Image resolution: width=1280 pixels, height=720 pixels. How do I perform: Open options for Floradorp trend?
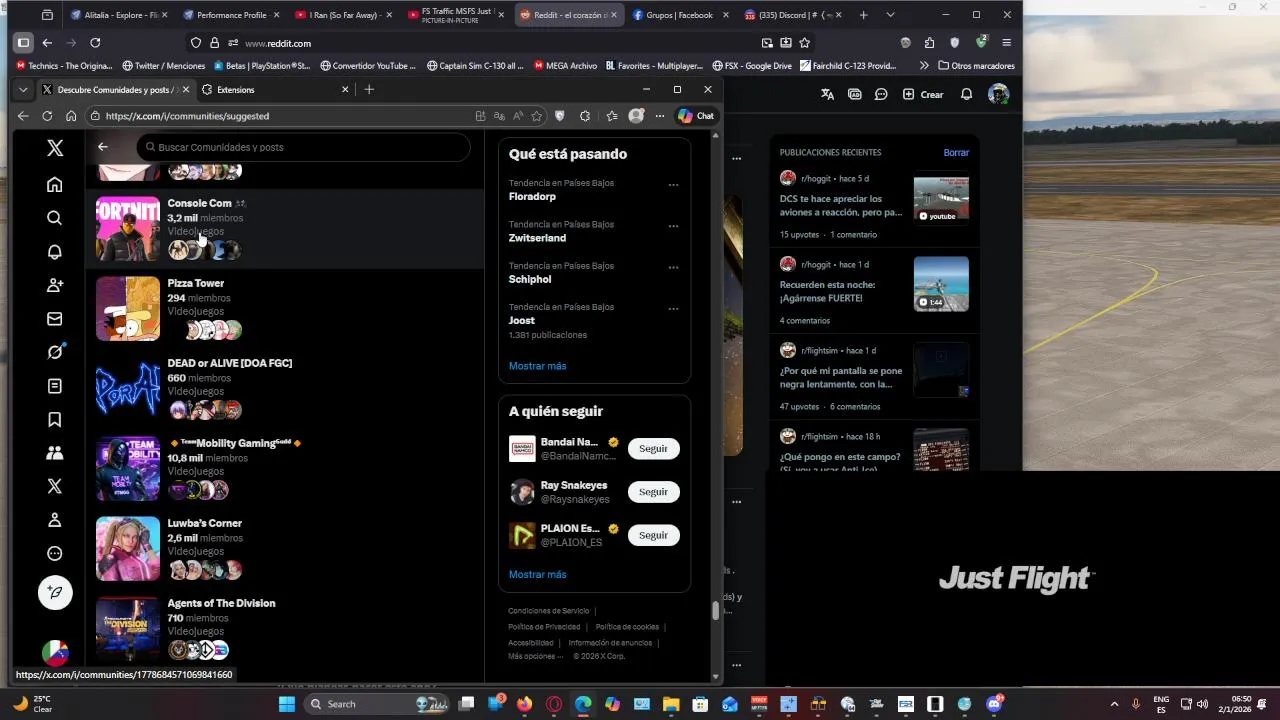click(673, 185)
